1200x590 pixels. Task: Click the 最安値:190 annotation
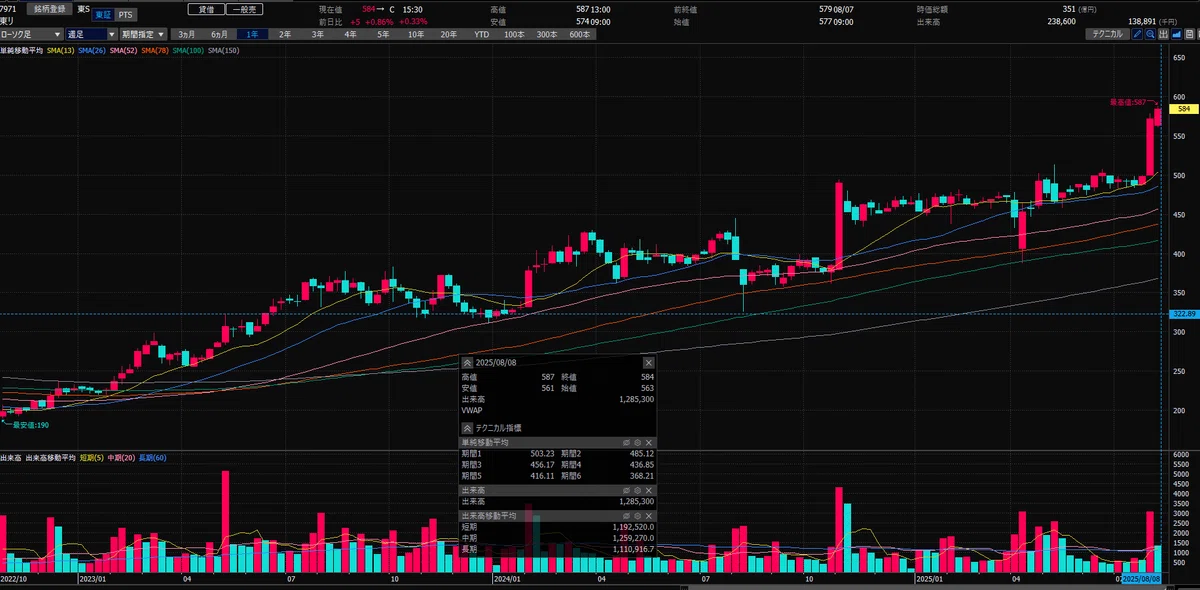pos(30,425)
